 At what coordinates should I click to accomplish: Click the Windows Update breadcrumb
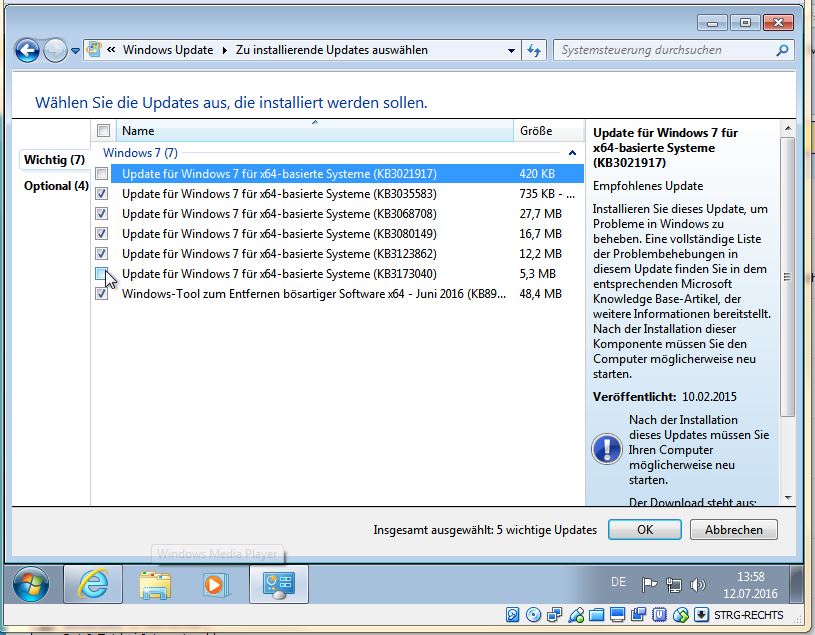pos(168,50)
